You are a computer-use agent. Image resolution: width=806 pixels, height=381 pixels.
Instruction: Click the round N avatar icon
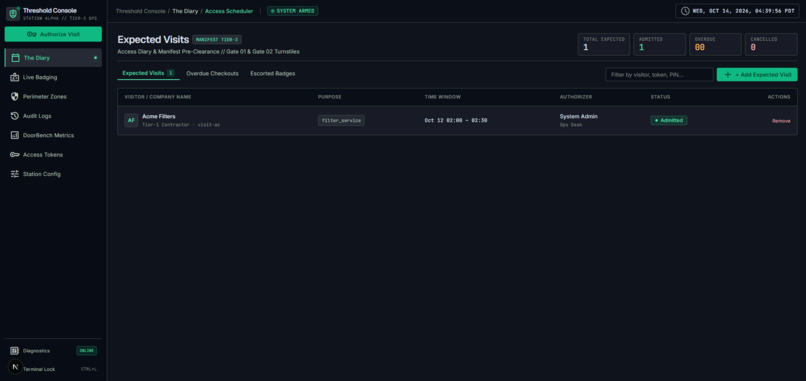pos(15,367)
